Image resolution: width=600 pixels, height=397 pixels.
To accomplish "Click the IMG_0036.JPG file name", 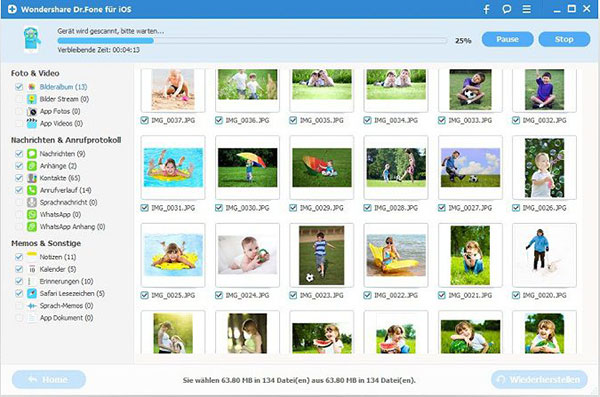I will click(x=247, y=120).
